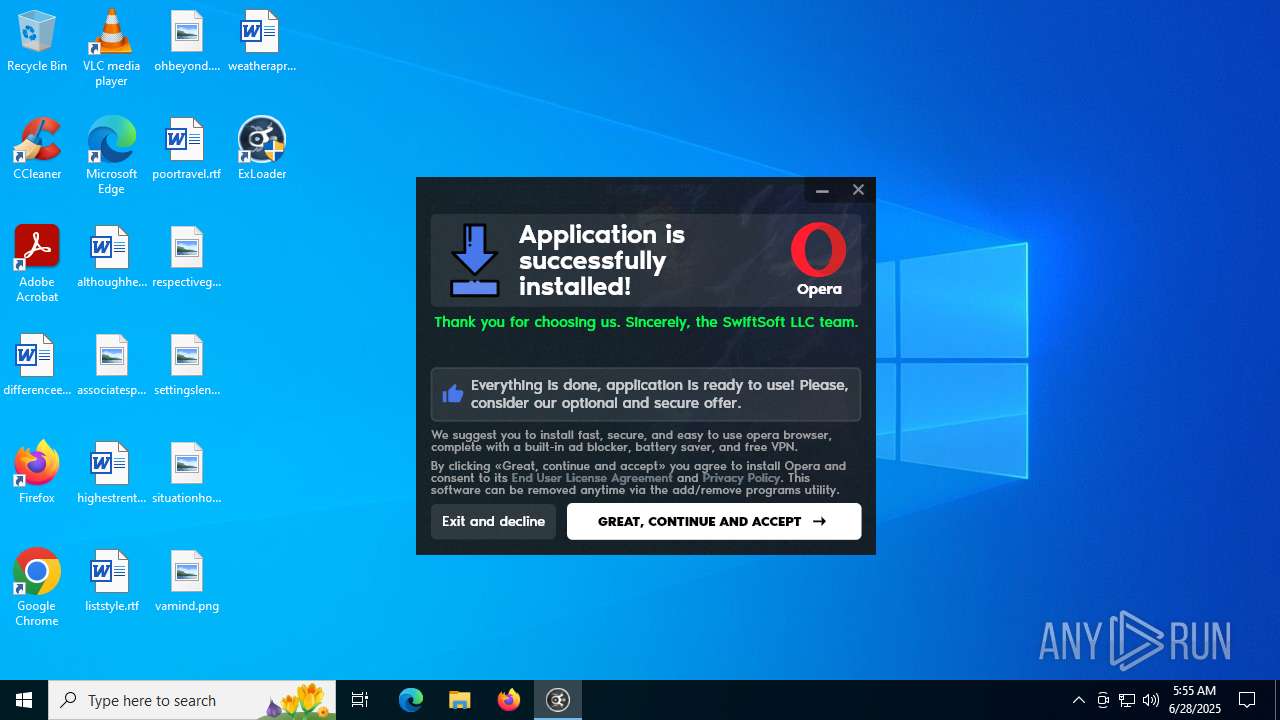Select the situationho image file icon
The width and height of the screenshot is (1280, 720).
click(187, 473)
